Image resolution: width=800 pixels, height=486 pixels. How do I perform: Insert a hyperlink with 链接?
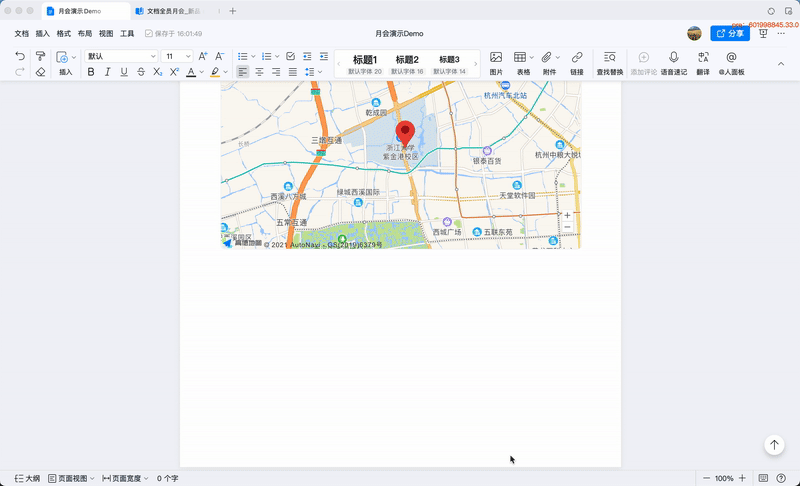(577, 64)
